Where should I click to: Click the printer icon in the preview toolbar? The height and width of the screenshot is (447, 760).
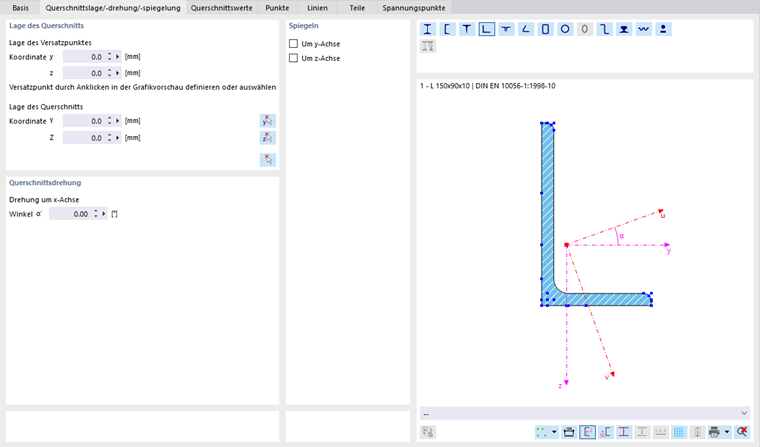[x=714, y=431]
